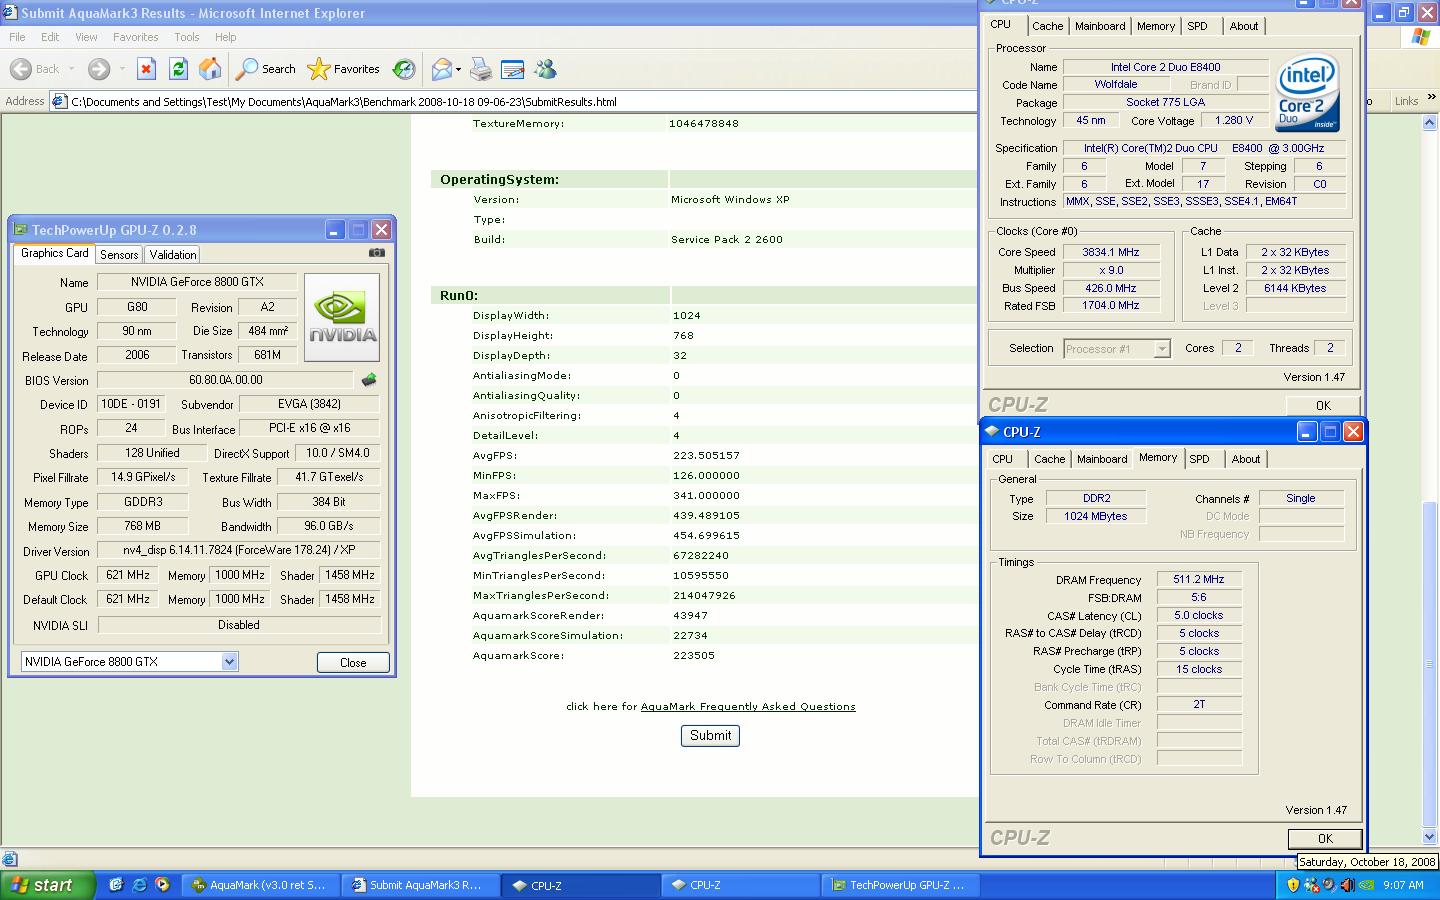
Task: Open the View menu in Internet Explorer
Action: click(x=86, y=37)
